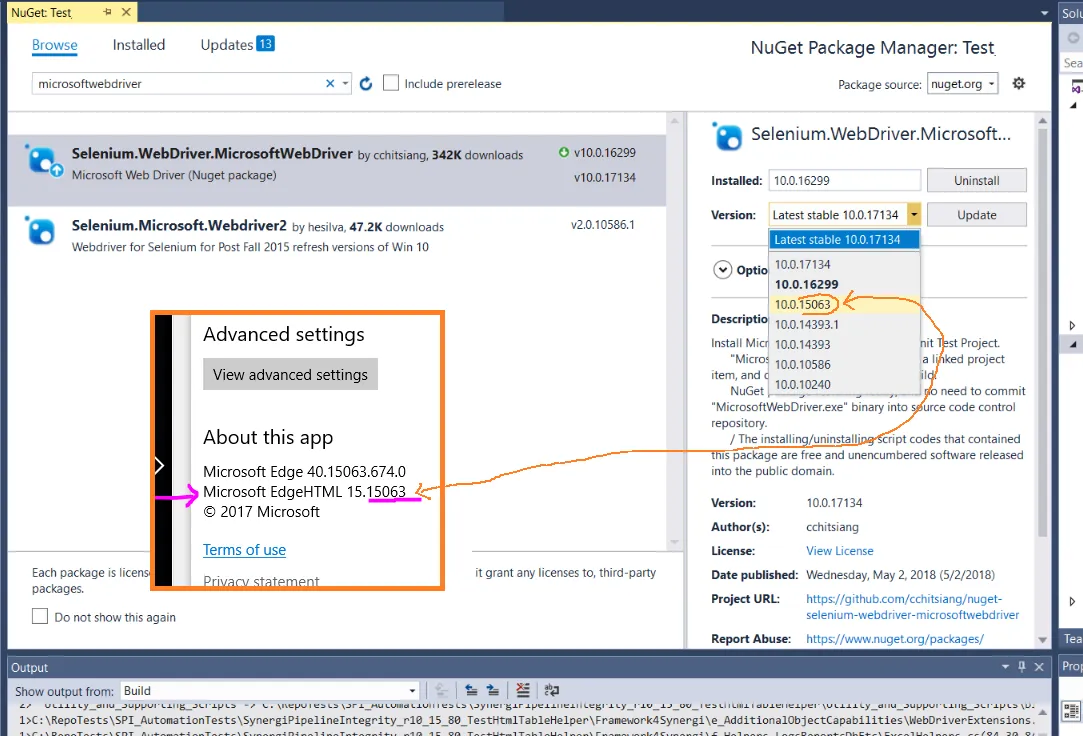Click package search input field
This screenshot has width=1083, height=736.
[x=180, y=84]
